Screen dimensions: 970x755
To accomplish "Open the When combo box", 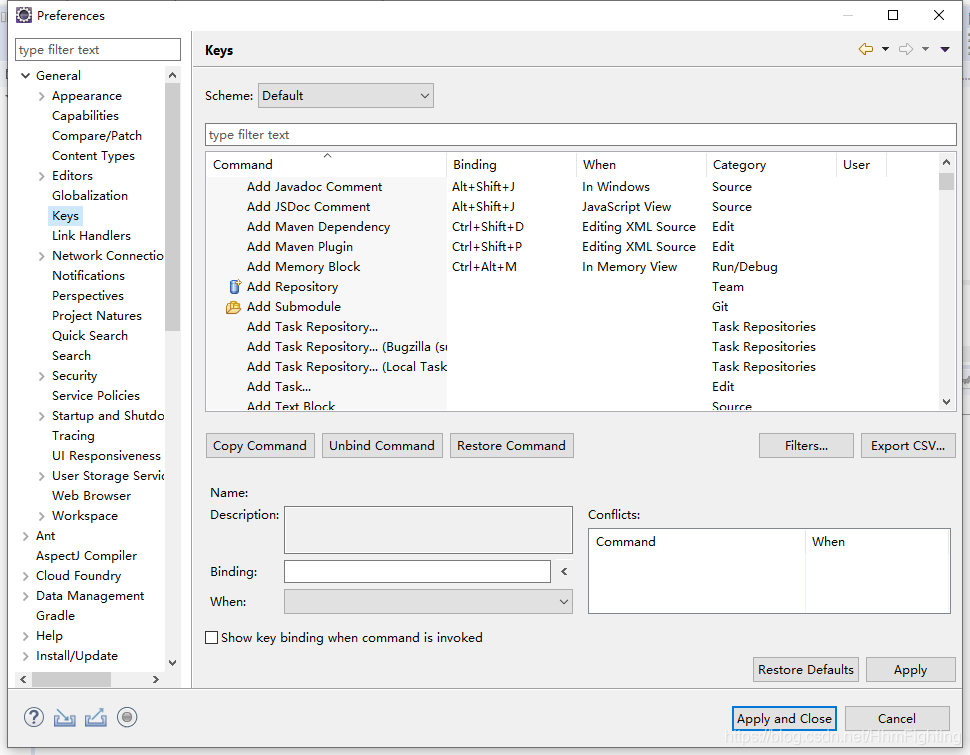I will pyautogui.click(x=428, y=602).
